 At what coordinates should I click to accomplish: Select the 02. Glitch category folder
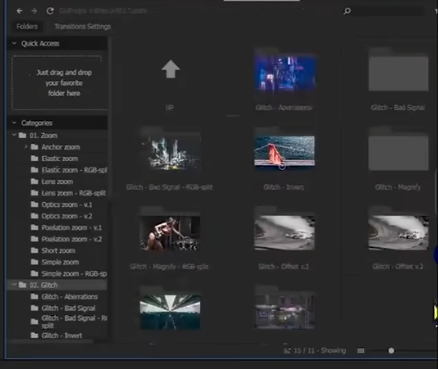43,285
